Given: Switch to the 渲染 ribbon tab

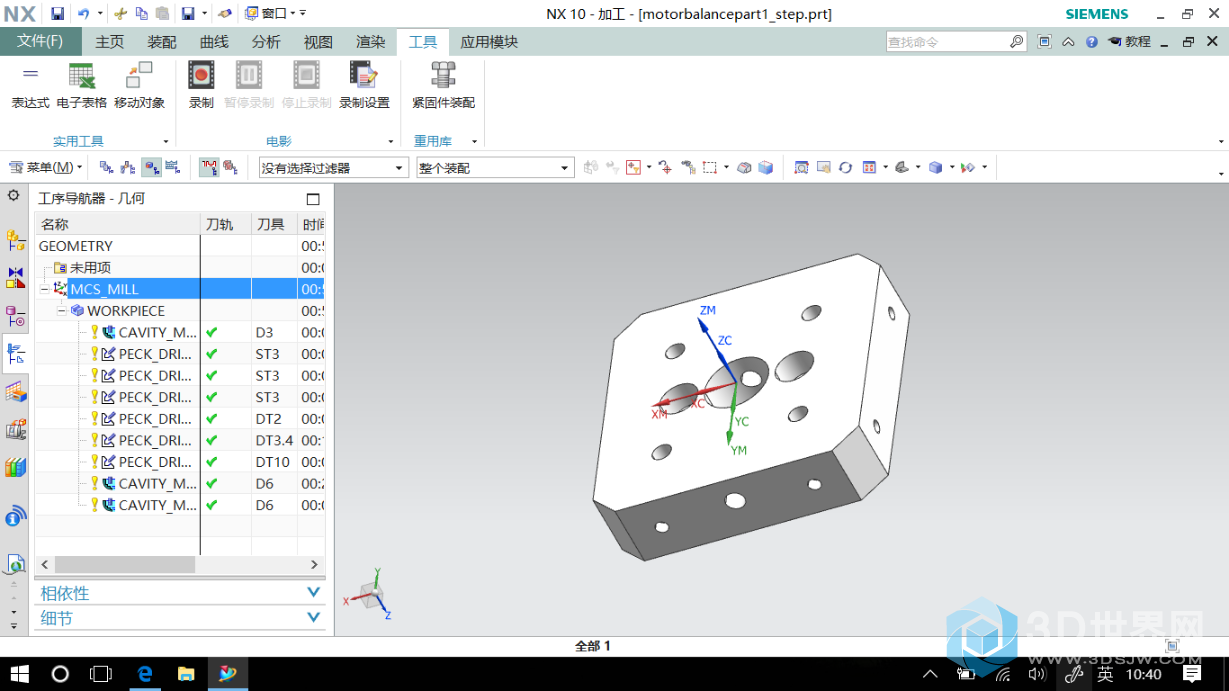Looking at the screenshot, I should tap(370, 42).
